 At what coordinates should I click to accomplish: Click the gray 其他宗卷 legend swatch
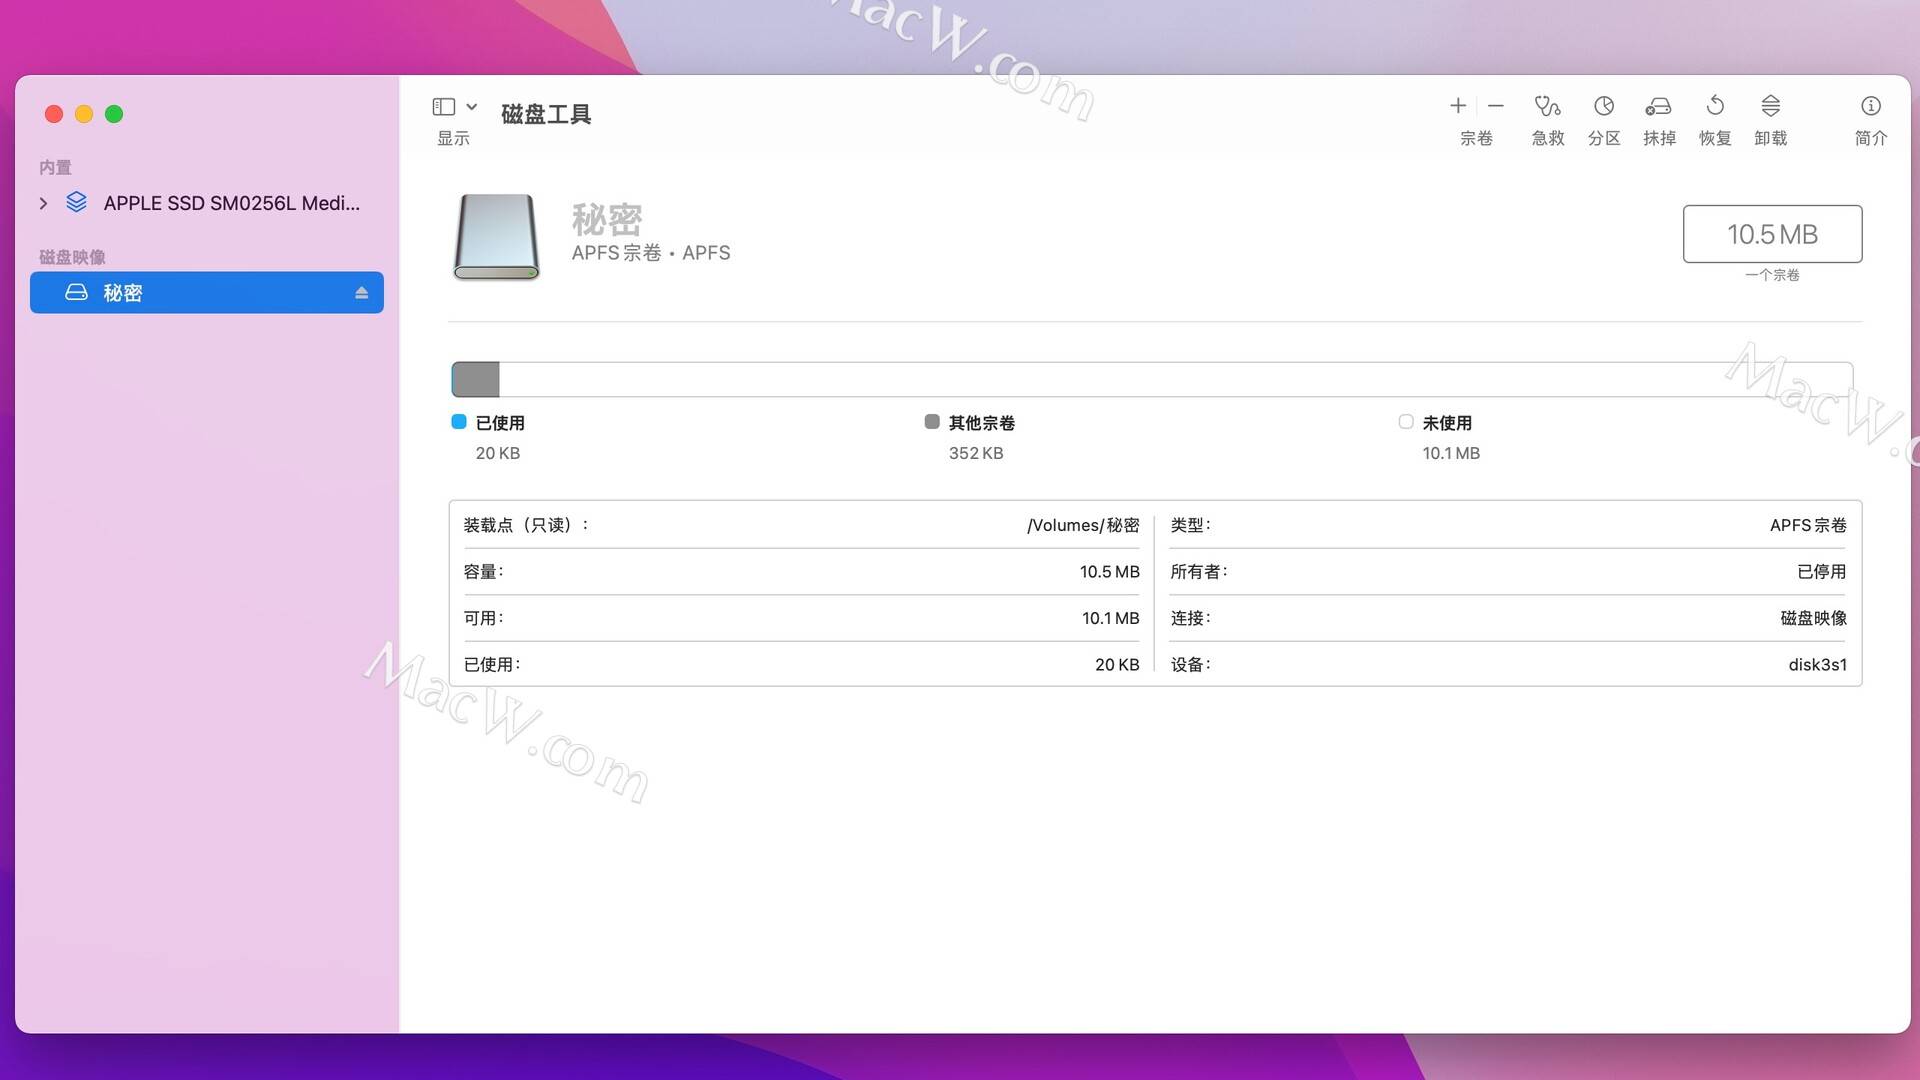(932, 422)
